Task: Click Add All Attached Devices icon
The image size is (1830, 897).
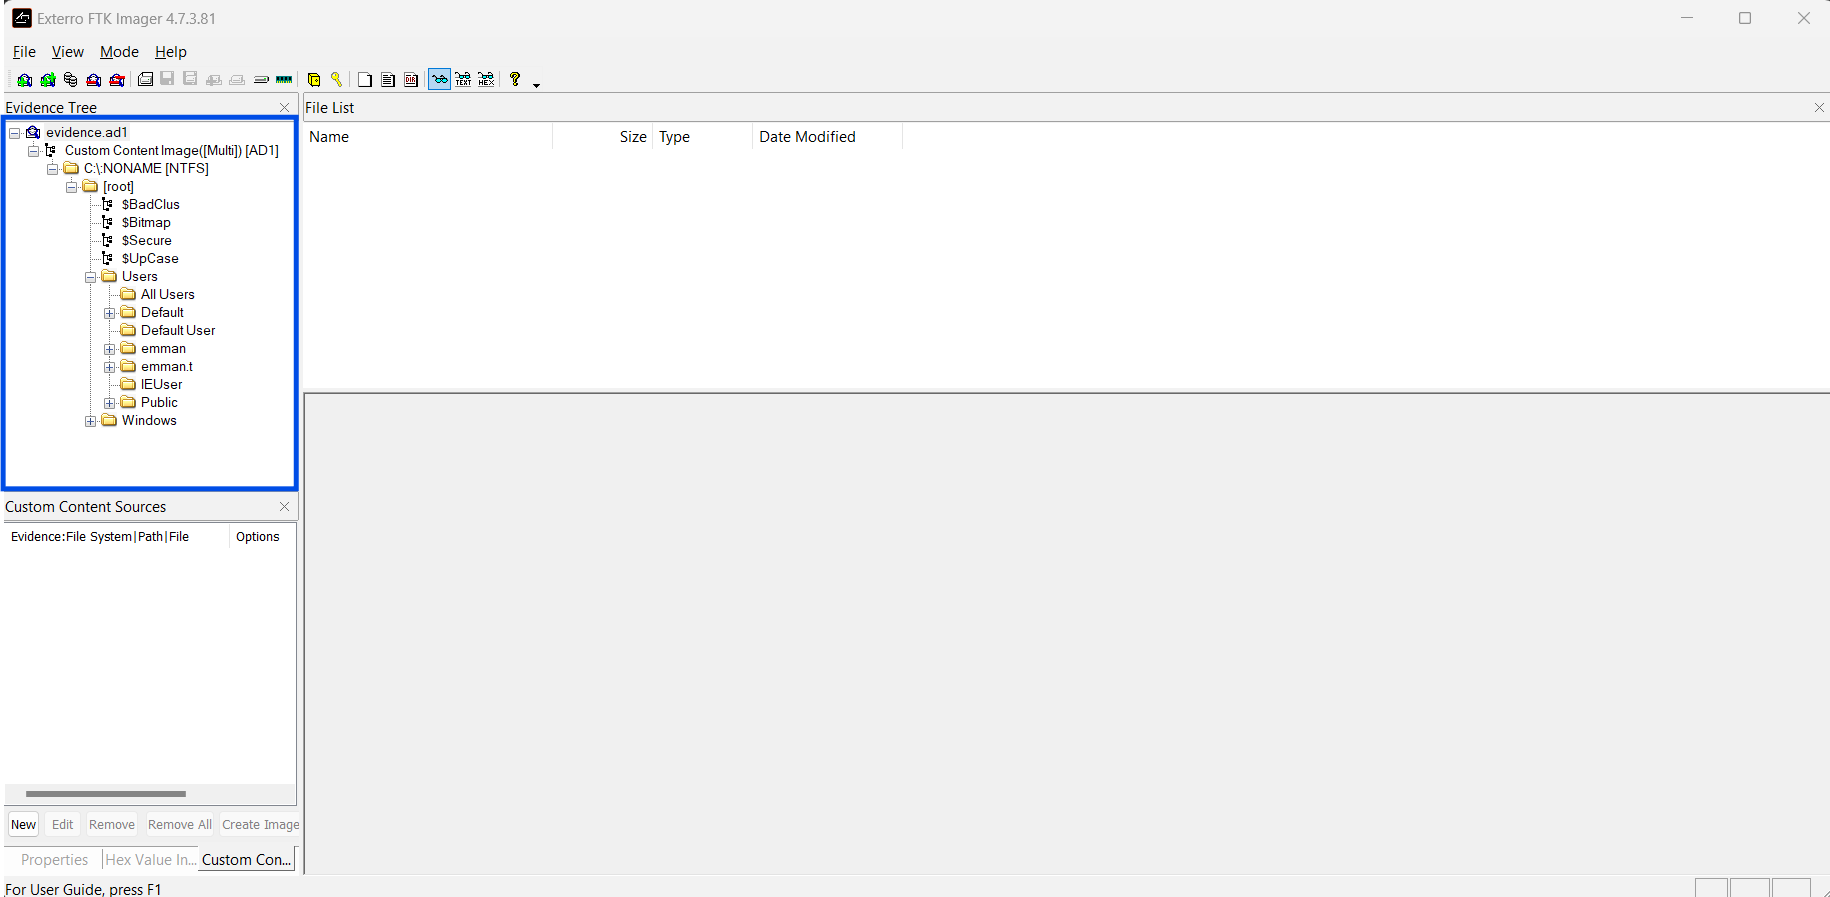Action: (x=48, y=80)
